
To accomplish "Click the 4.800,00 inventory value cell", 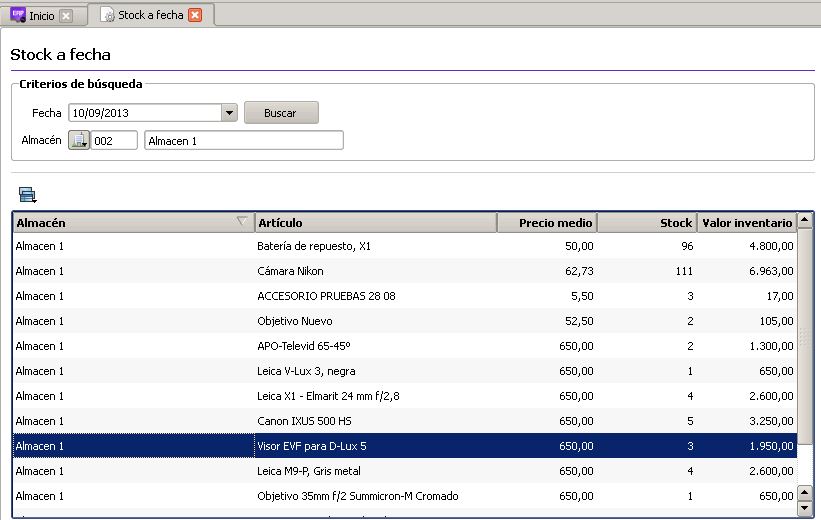I will click(x=747, y=246).
